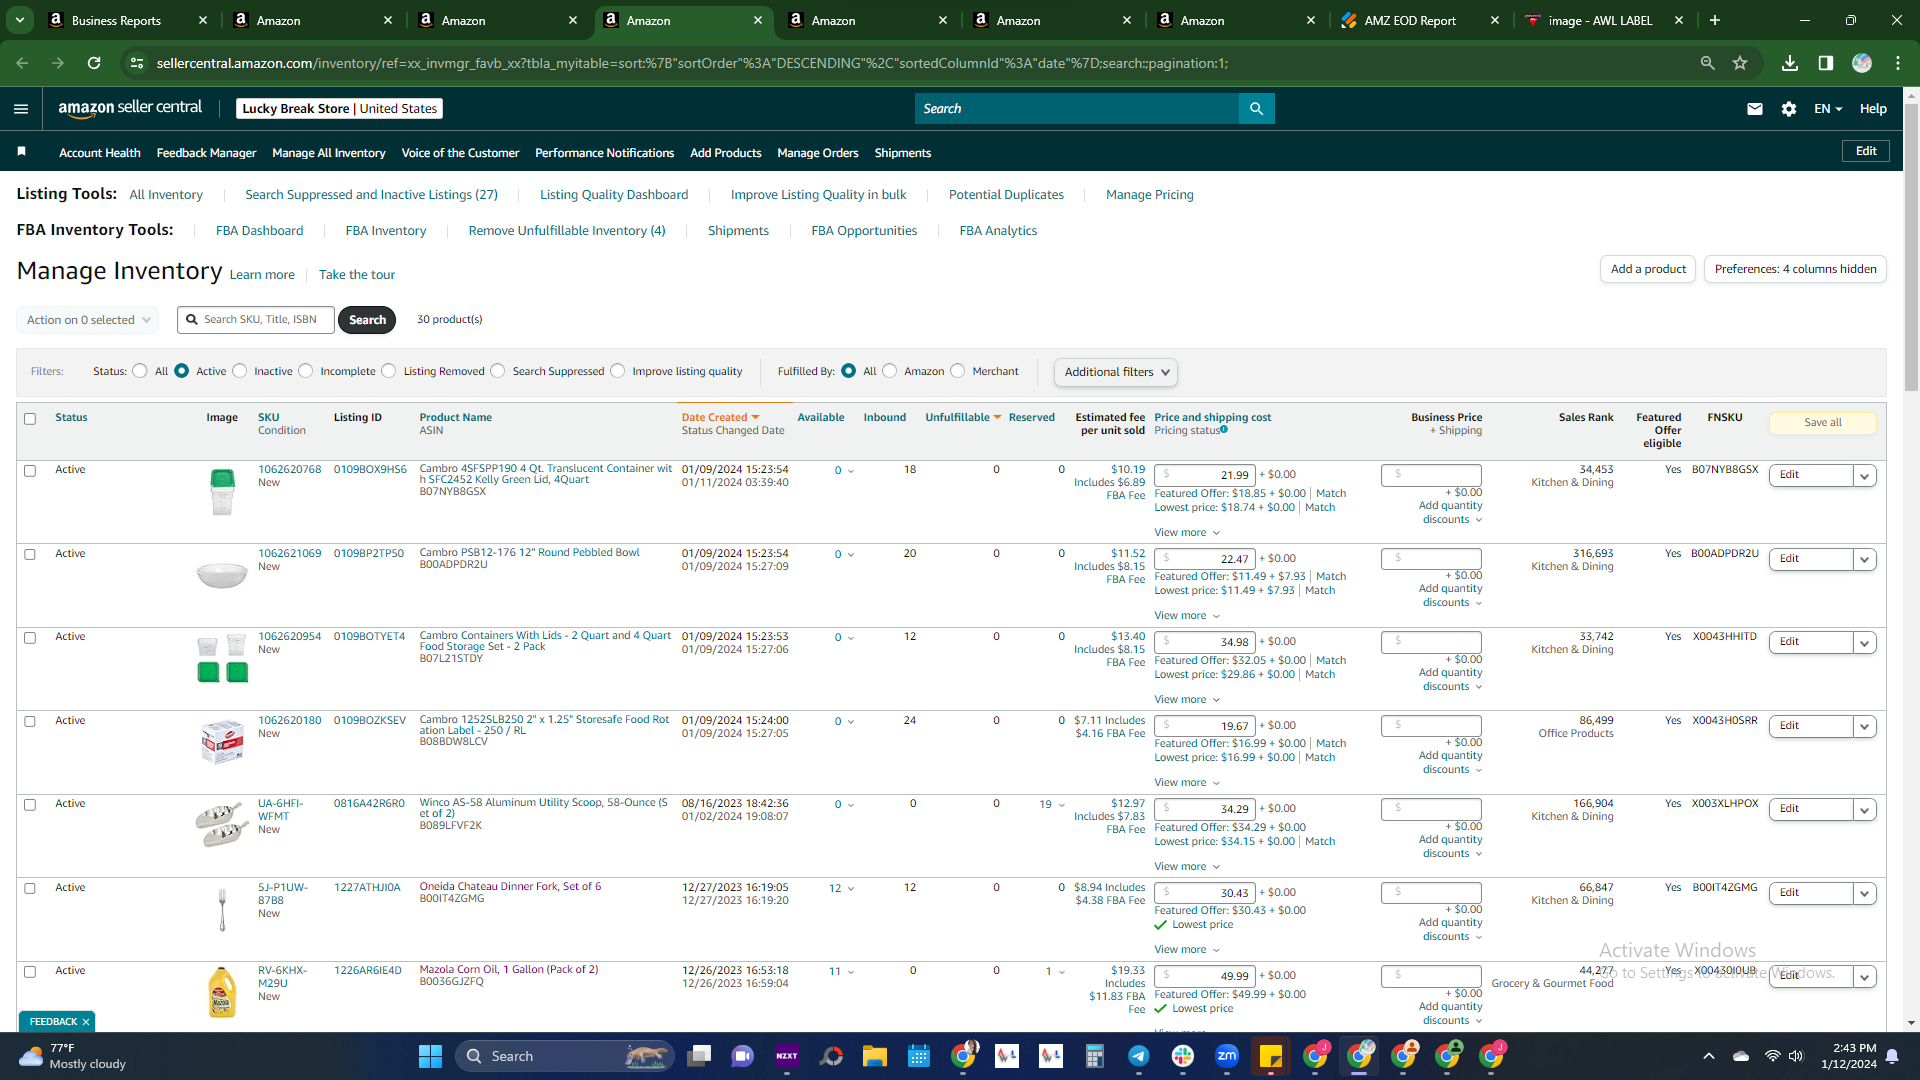The image size is (1920, 1080).
Task: Select the Search Suppressed status filter
Action: (498, 371)
